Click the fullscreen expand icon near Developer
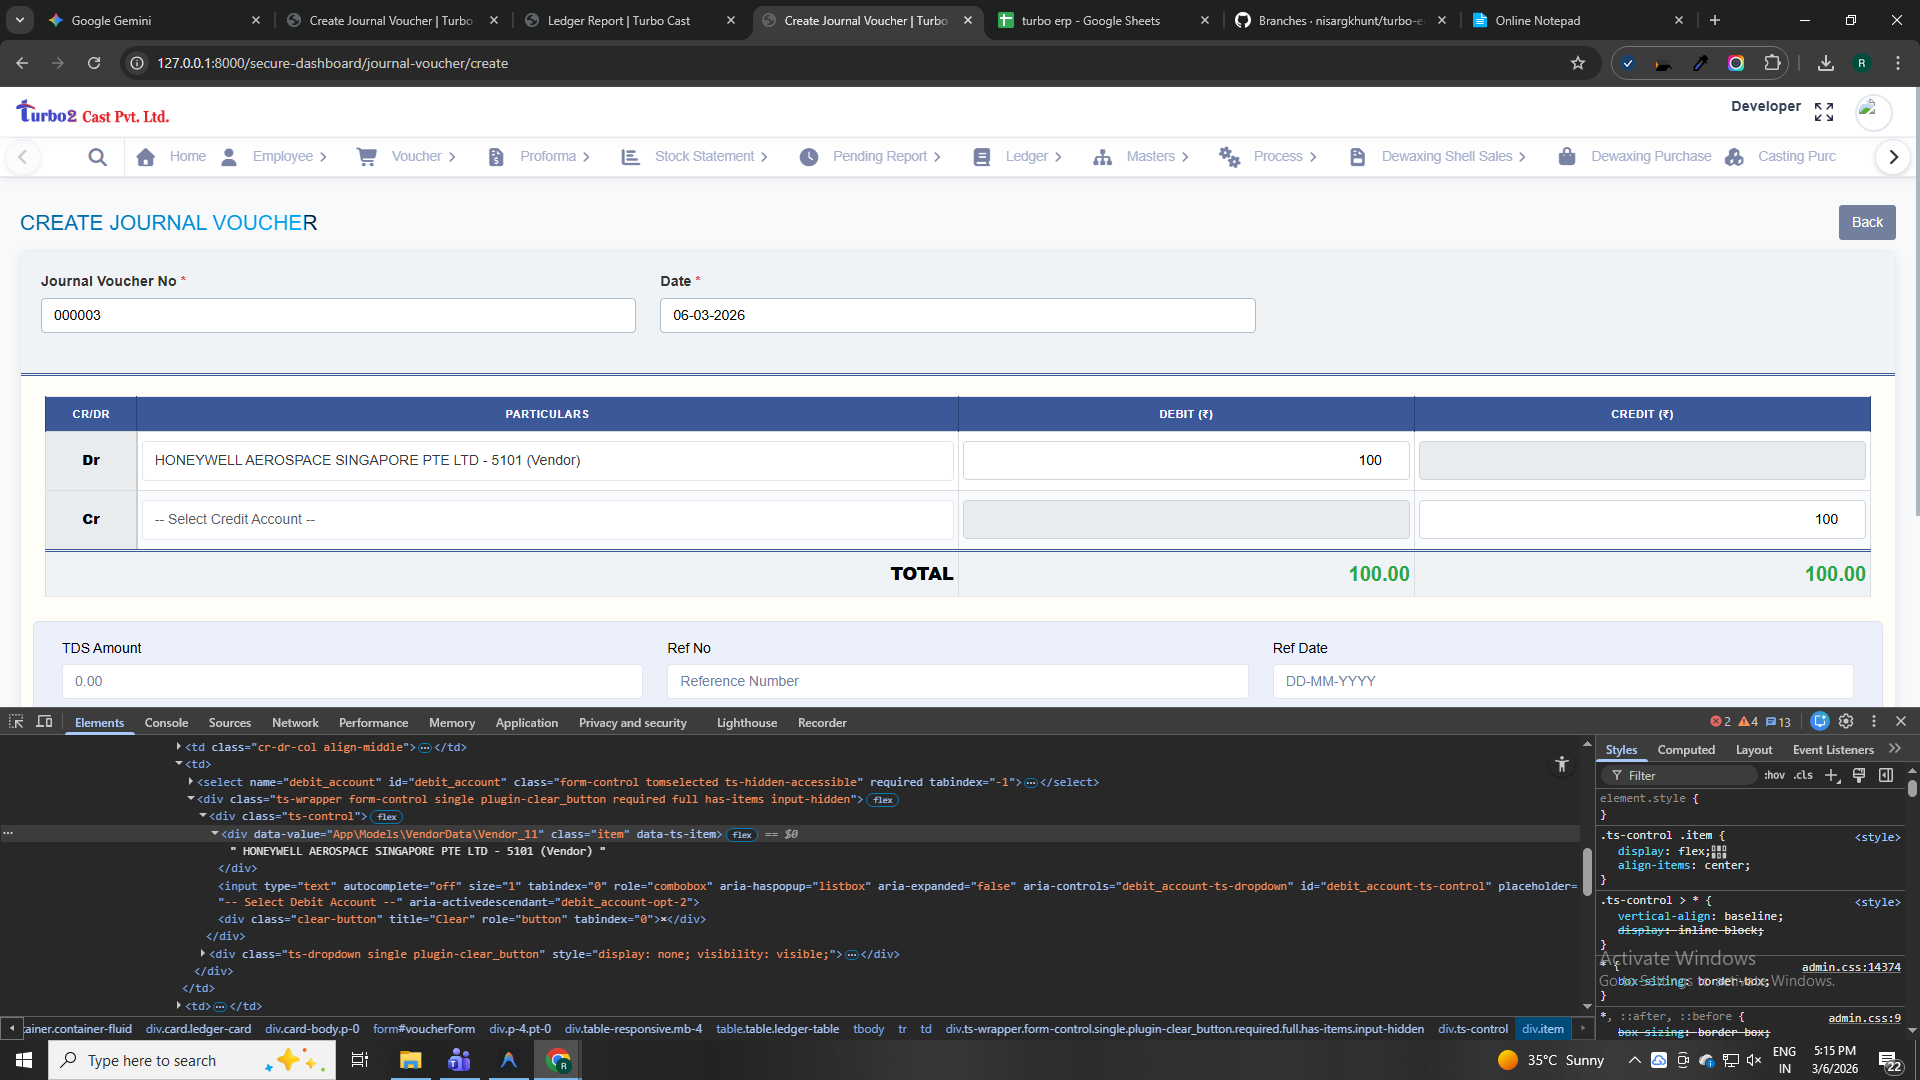The image size is (1920, 1080). [1823, 112]
